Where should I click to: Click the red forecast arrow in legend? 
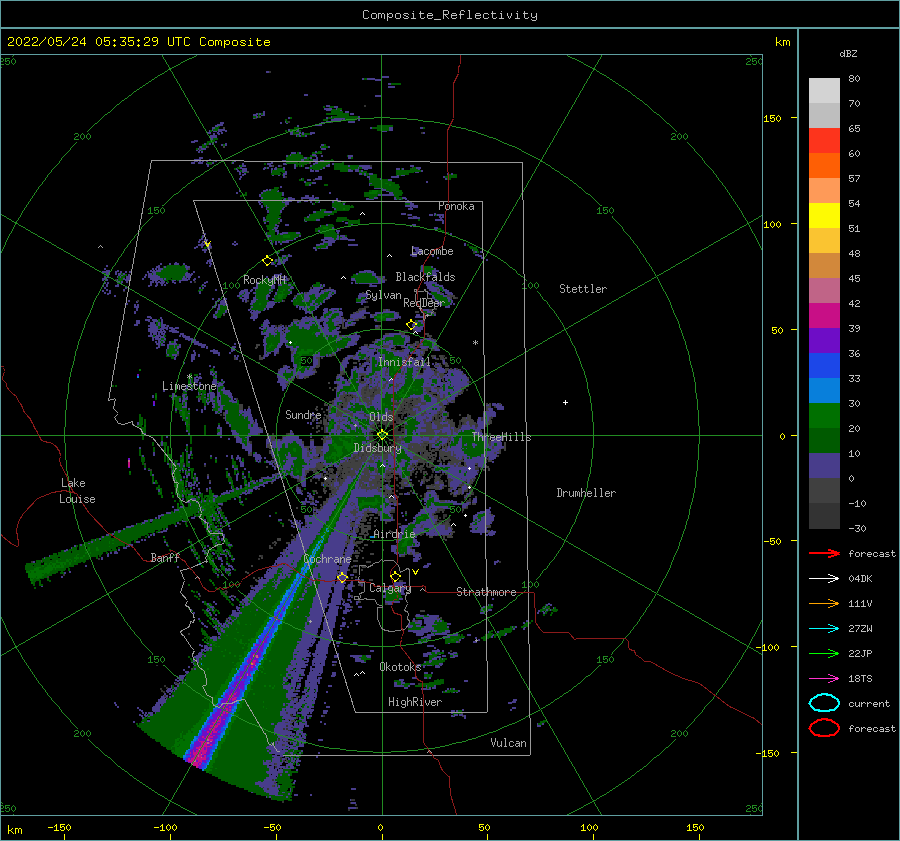tap(824, 553)
